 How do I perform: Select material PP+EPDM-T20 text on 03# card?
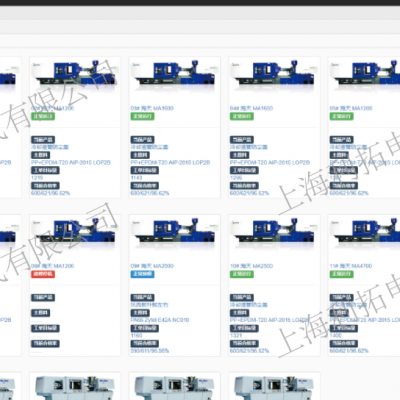(x=170, y=162)
